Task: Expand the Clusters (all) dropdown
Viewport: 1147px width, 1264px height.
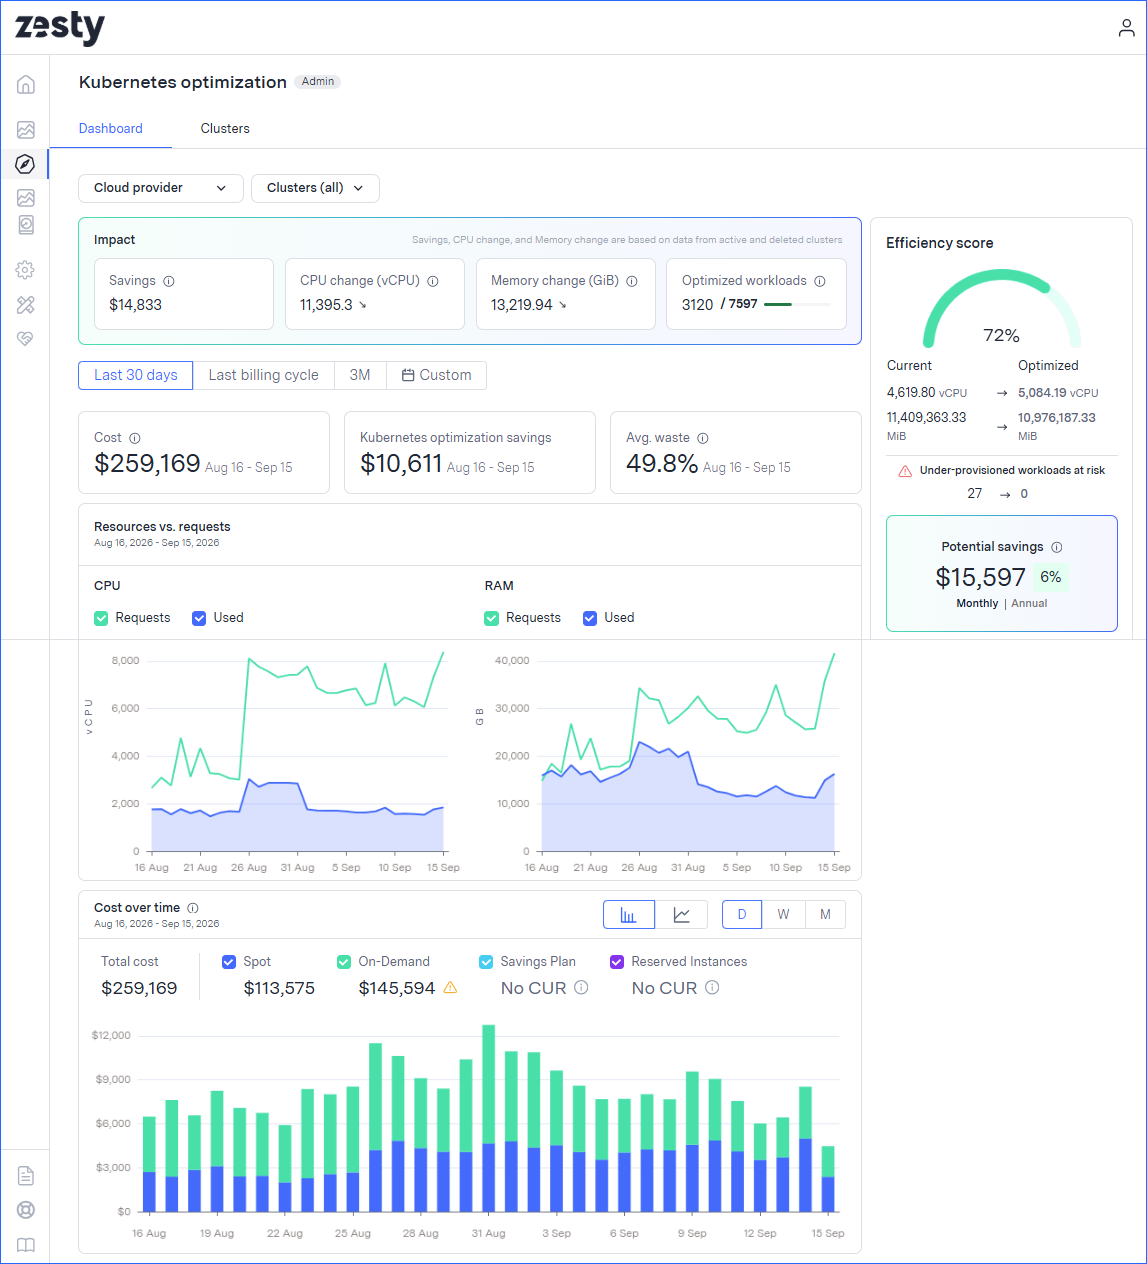Action: pyautogui.click(x=315, y=188)
